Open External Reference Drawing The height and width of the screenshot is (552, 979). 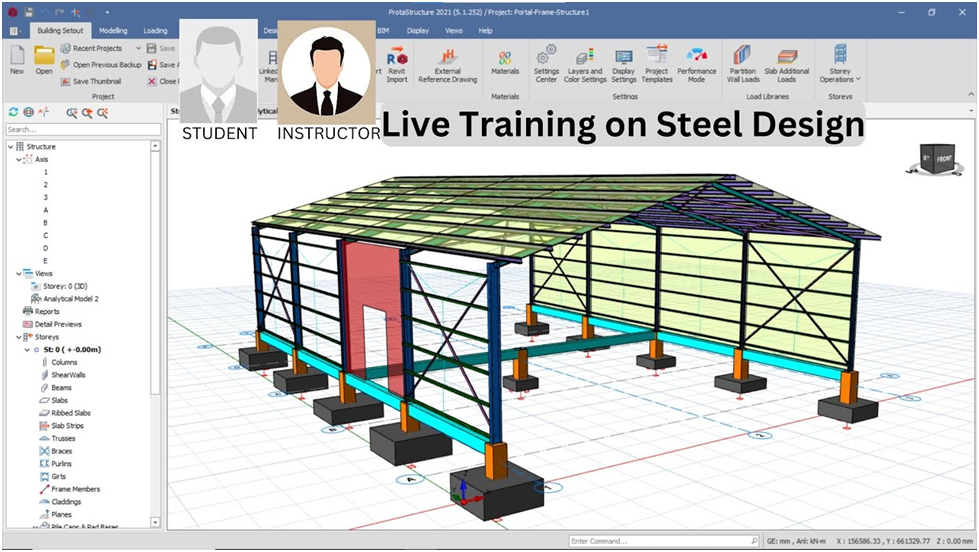[447, 66]
